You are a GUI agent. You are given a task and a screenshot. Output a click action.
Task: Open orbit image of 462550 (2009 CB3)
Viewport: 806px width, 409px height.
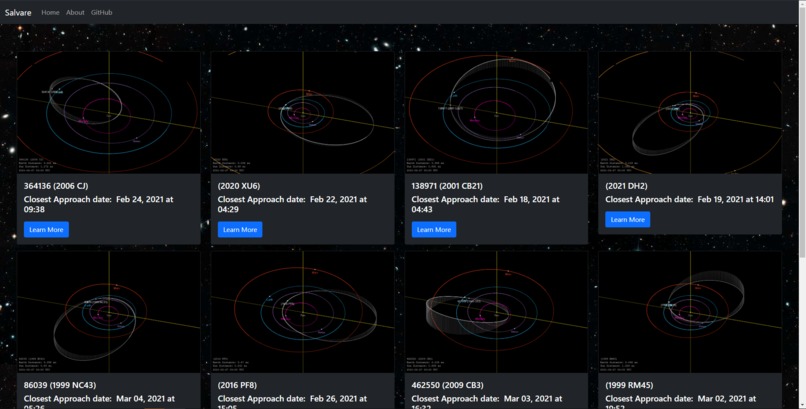[x=496, y=312]
